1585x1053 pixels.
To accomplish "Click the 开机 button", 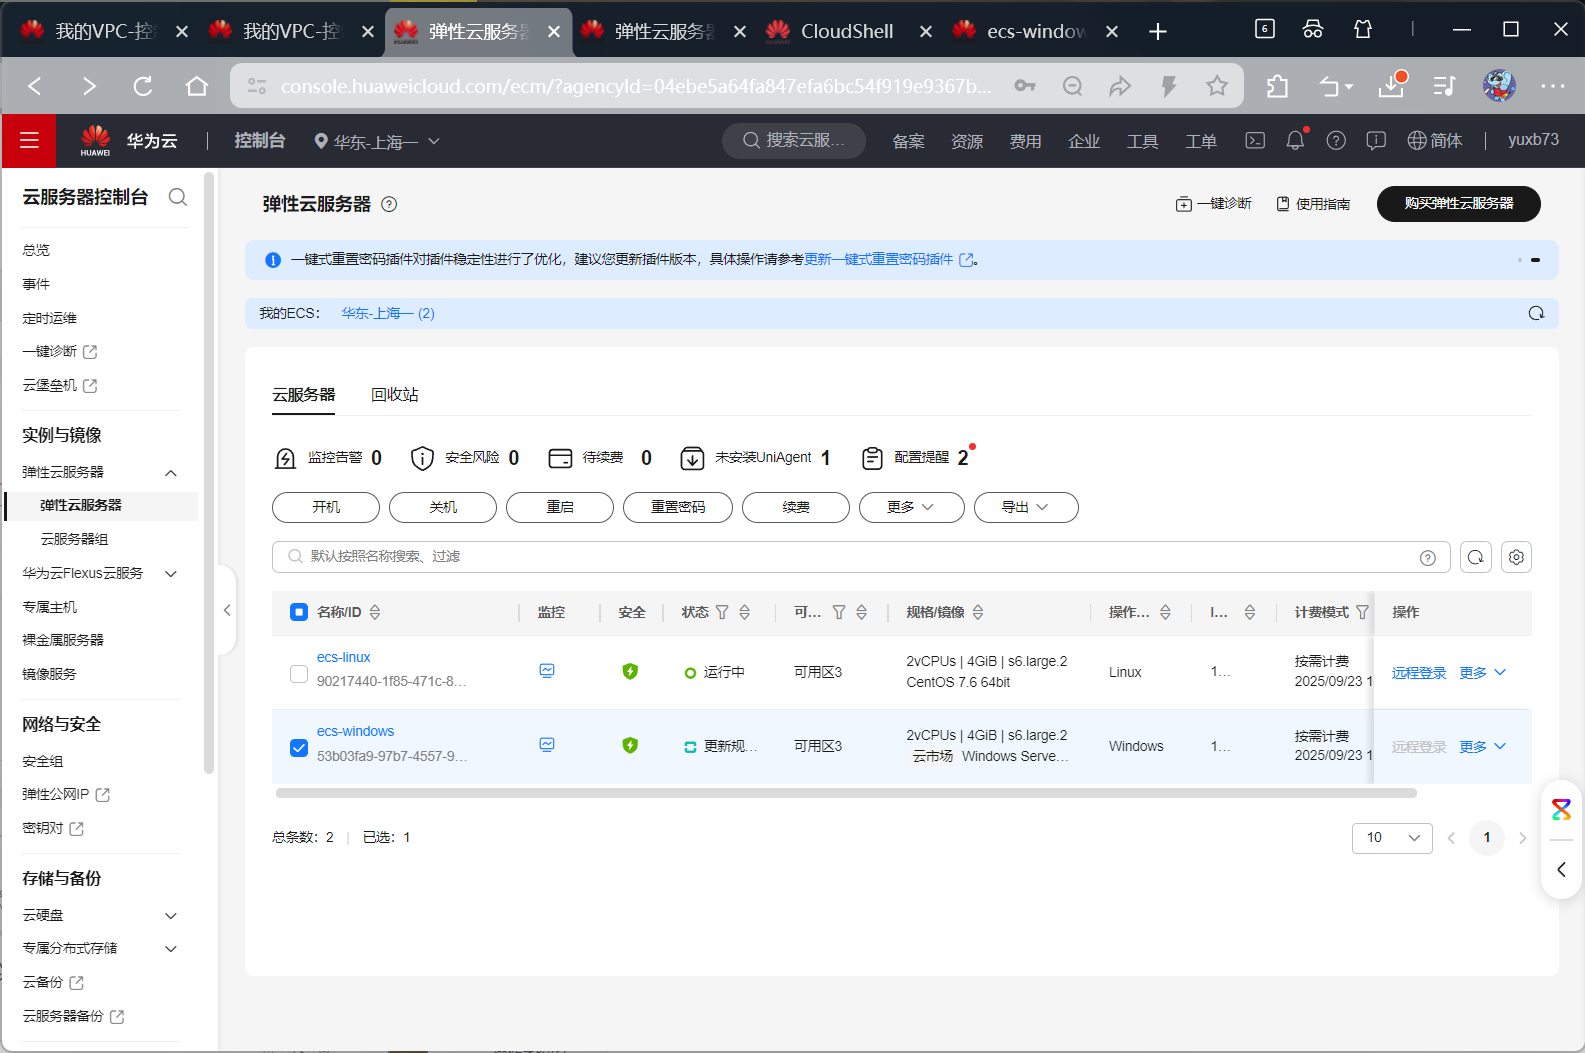I will pos(326,507).
